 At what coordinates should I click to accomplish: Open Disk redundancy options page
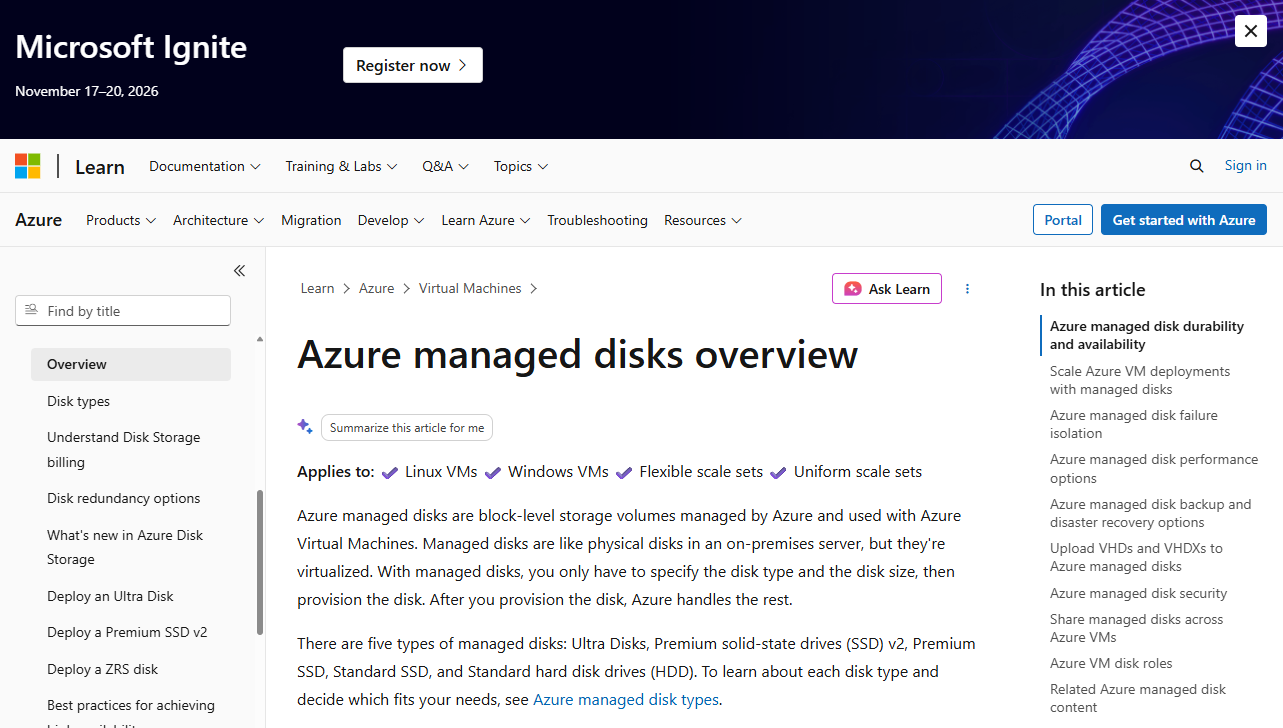pos(123,498)
